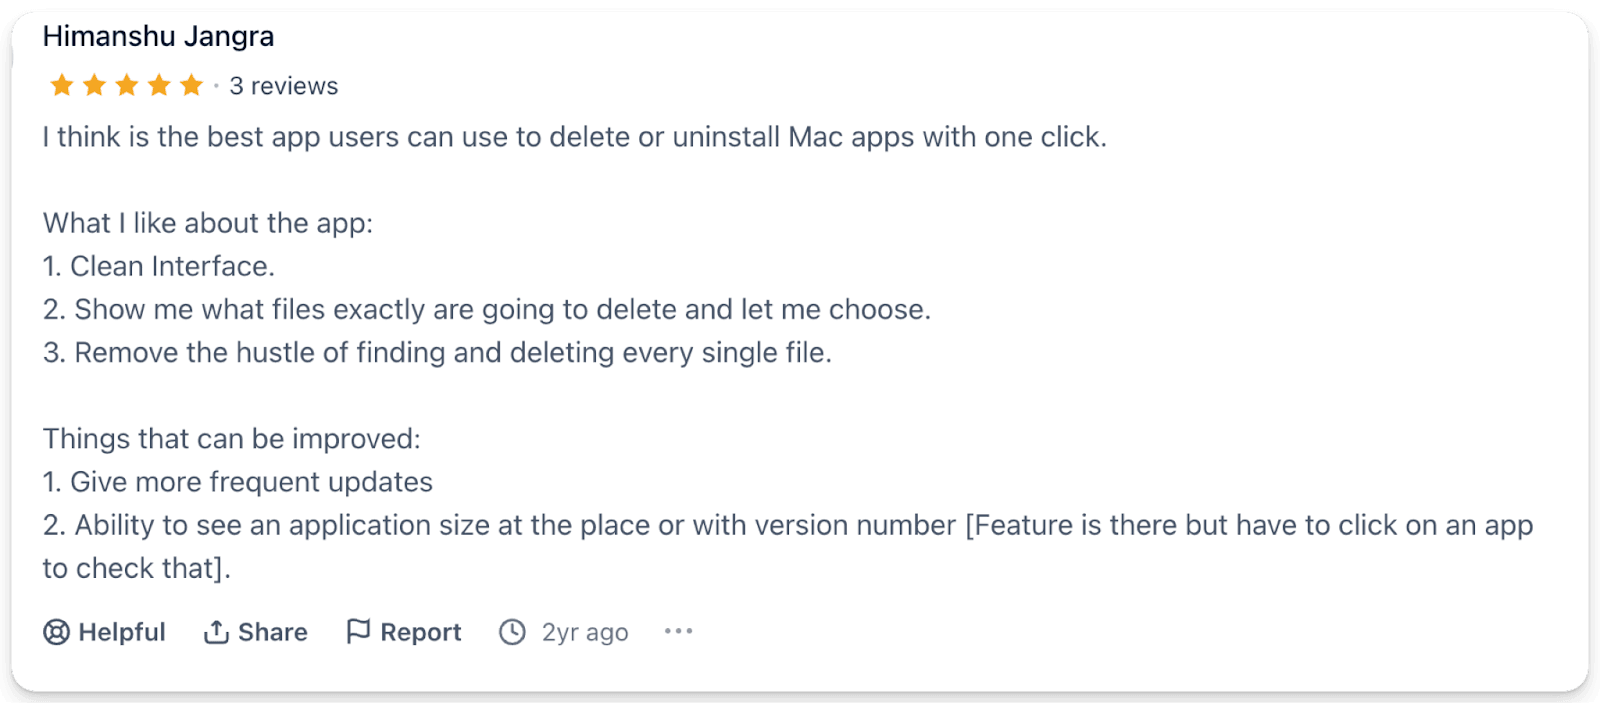Toggle the Helpful reaction on the review
The width and height of the screenshot is (1600, 703).
[x=103, y=631]
